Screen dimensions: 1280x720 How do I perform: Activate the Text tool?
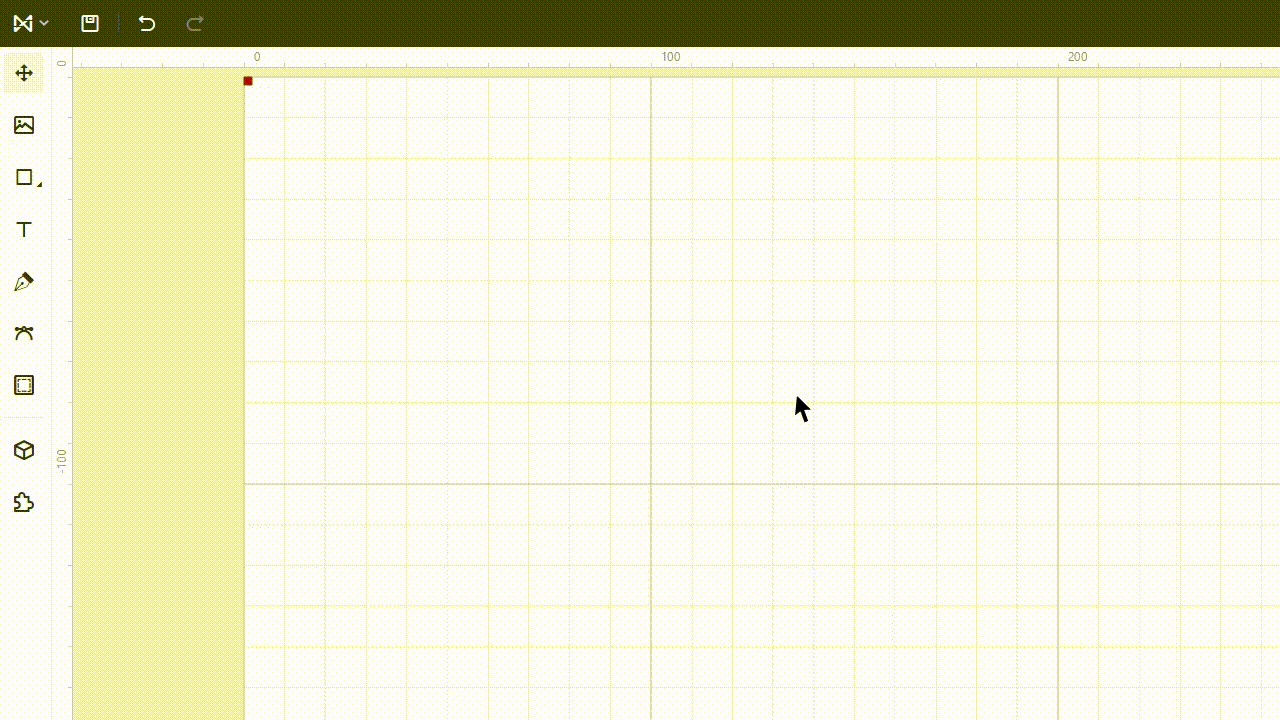pyautogui.click(x=24, y=229)
